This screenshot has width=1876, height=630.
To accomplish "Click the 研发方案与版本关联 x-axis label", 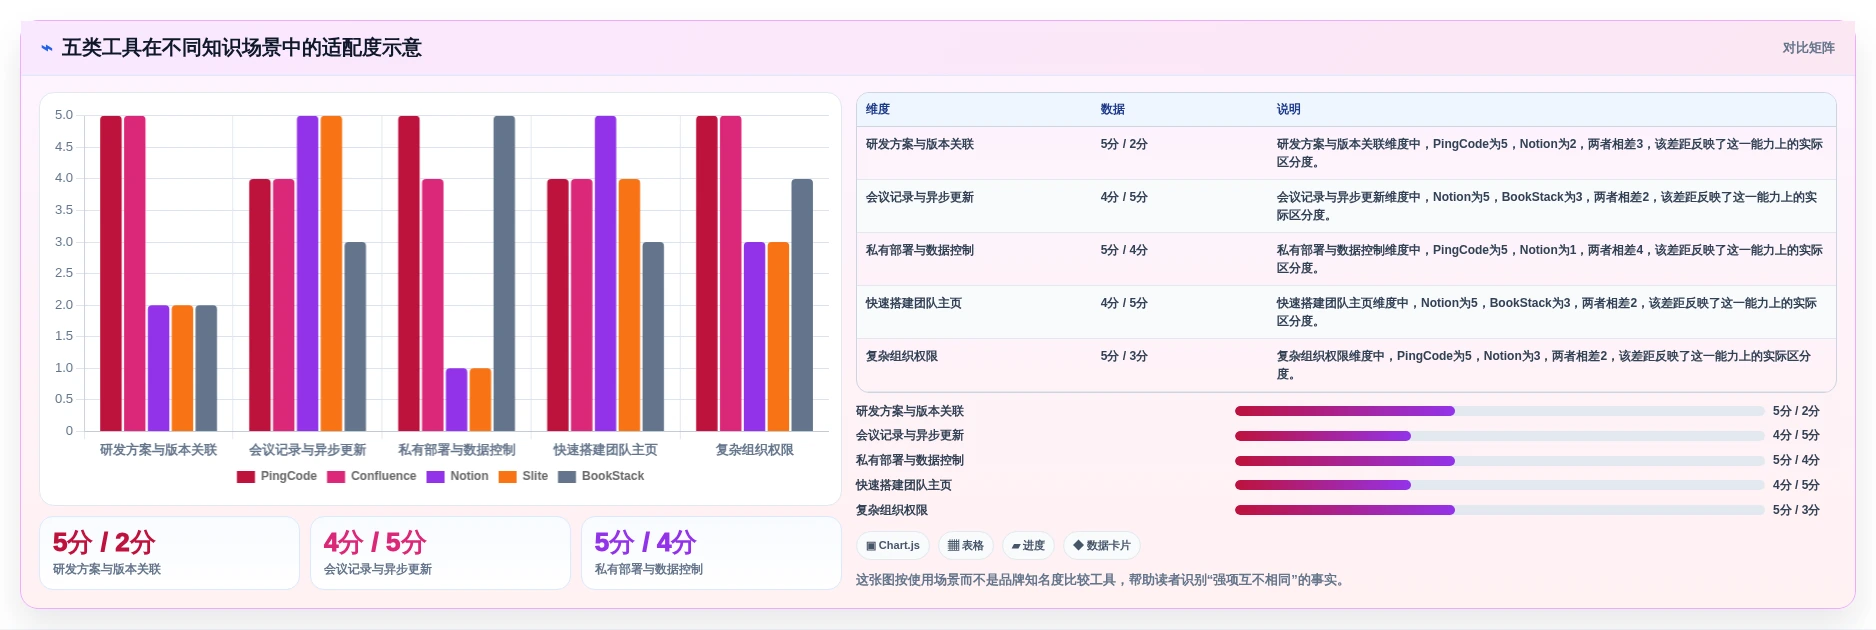I will (158, 450).
